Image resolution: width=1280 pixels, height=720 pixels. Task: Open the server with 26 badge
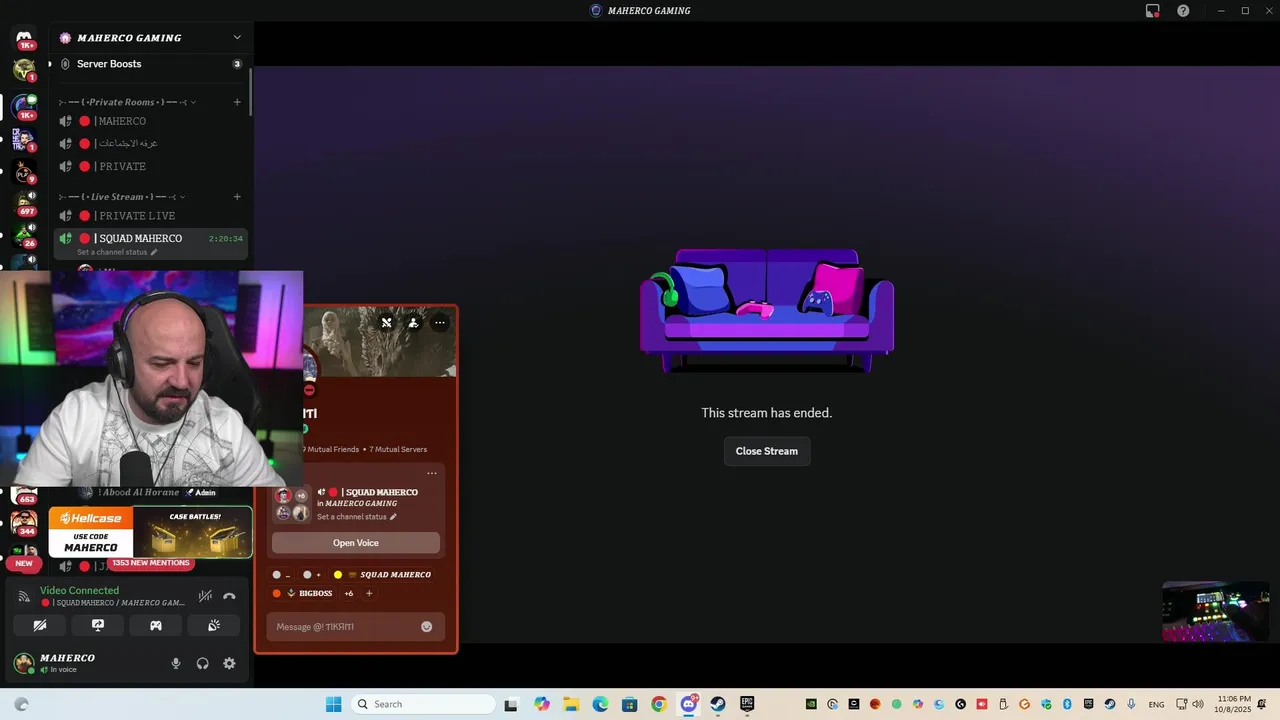coord(24,235)
